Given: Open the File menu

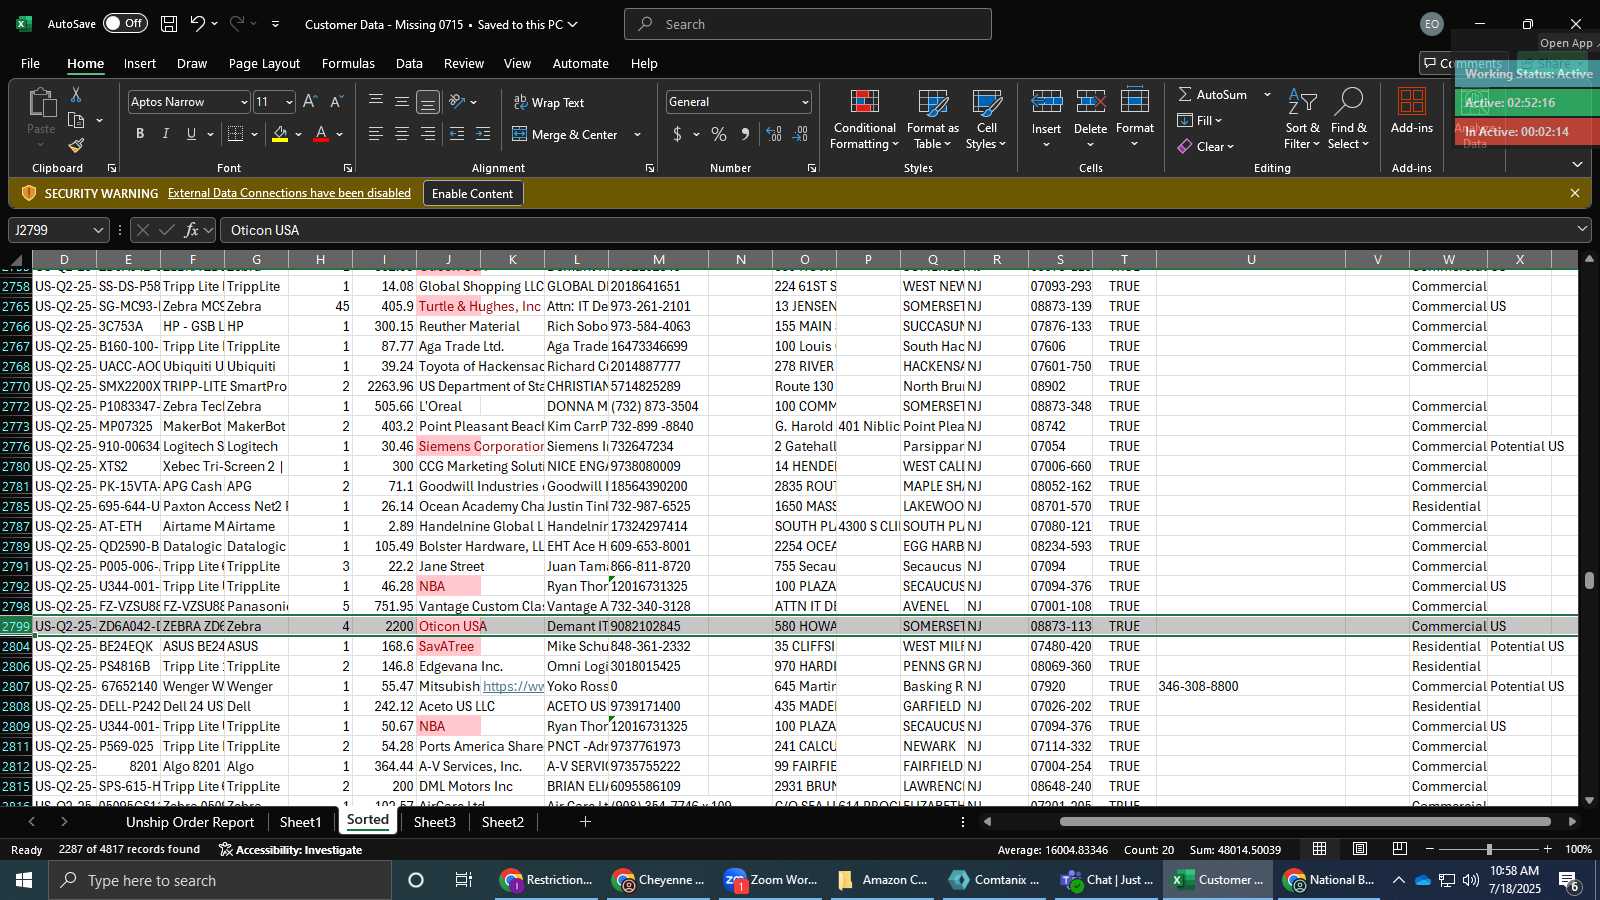Looking at the screenshot, I should pyautogui.click(x=31, y=63).
